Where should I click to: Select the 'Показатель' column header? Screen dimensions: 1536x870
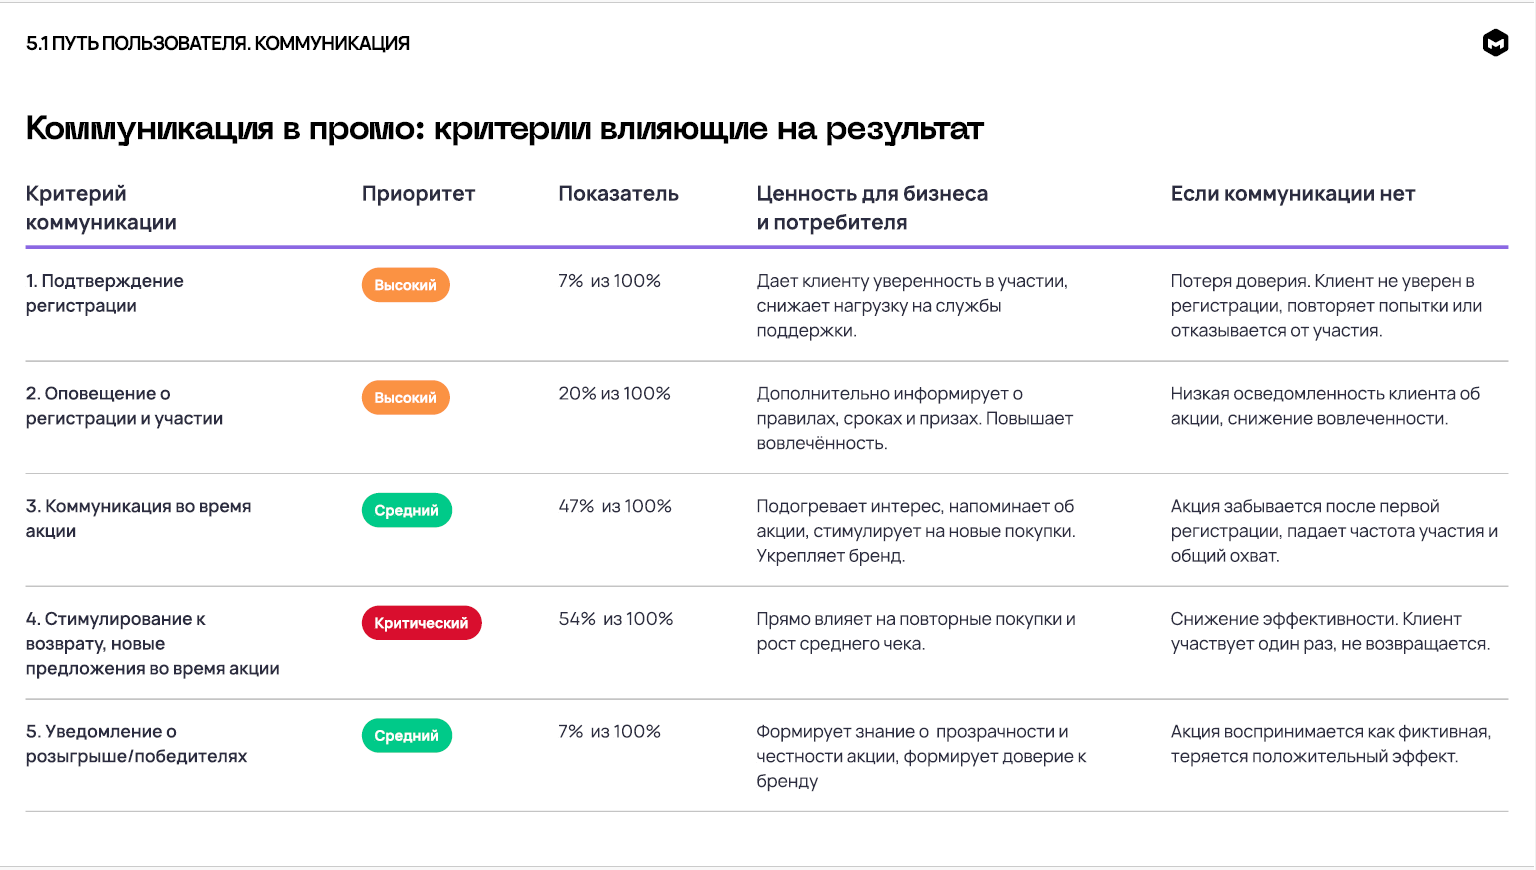point(618,194)
